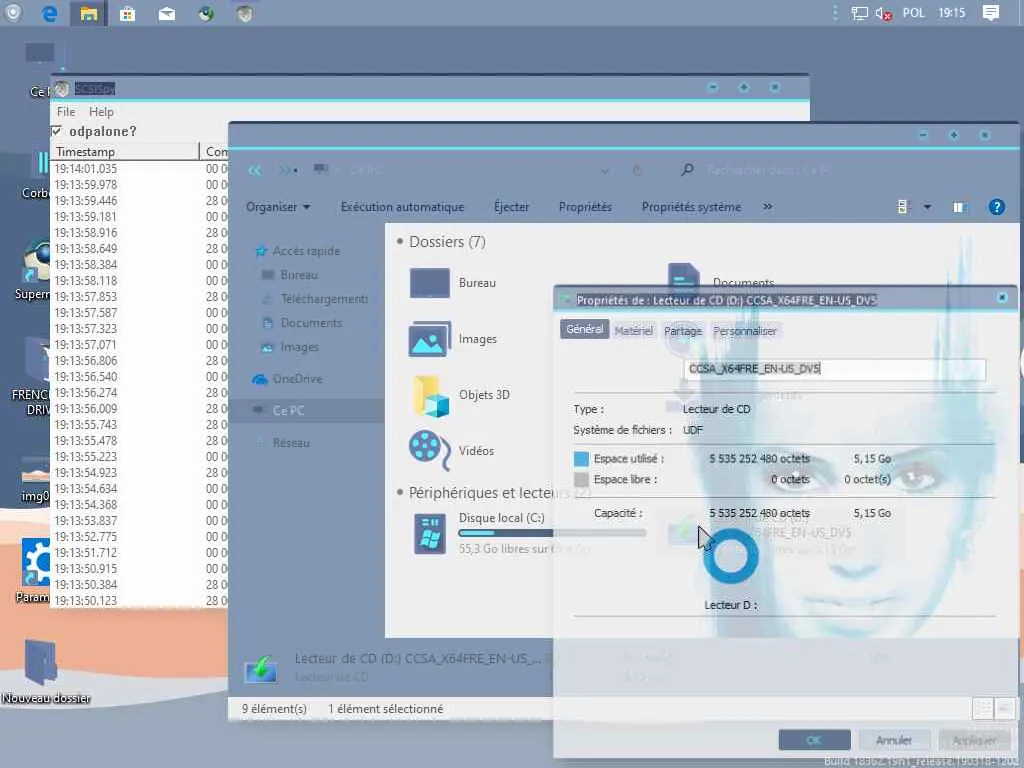The image size is (1024, 768).
Task: Click the network tray icon
Action: tap(859, 13)
